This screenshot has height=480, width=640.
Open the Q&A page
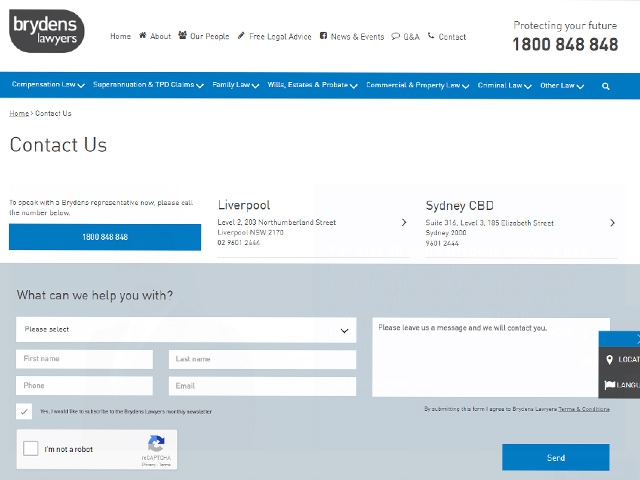(411, 37)
